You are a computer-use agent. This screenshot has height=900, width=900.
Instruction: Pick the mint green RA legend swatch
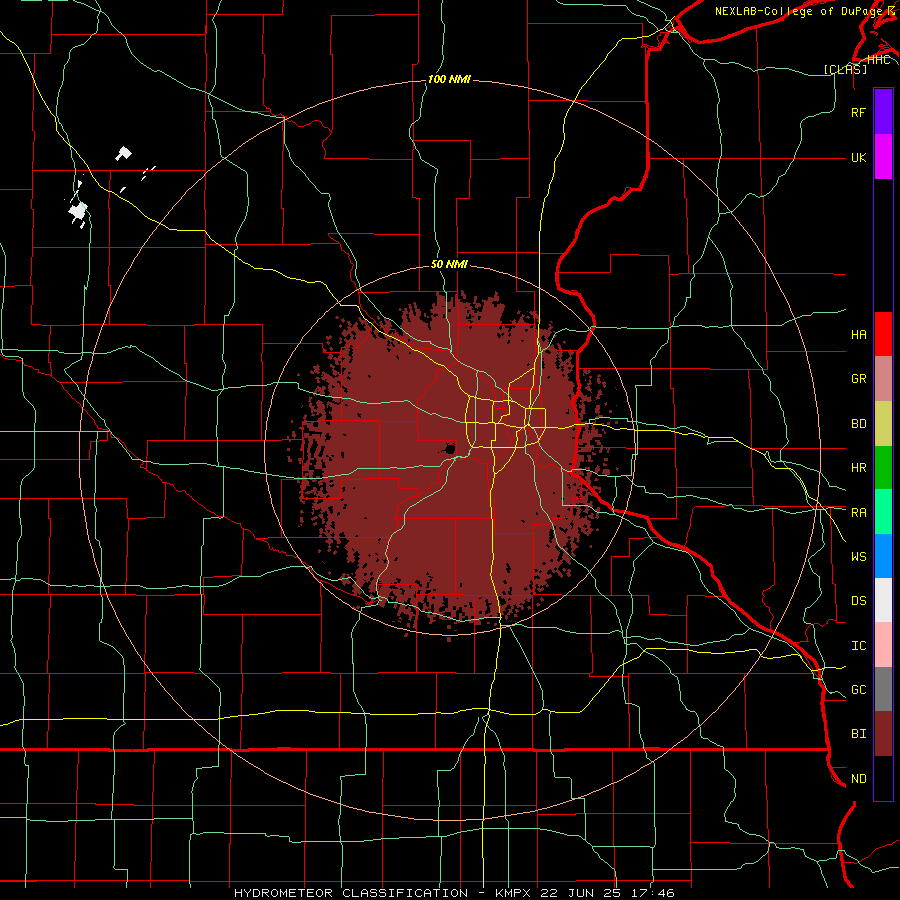883,511
